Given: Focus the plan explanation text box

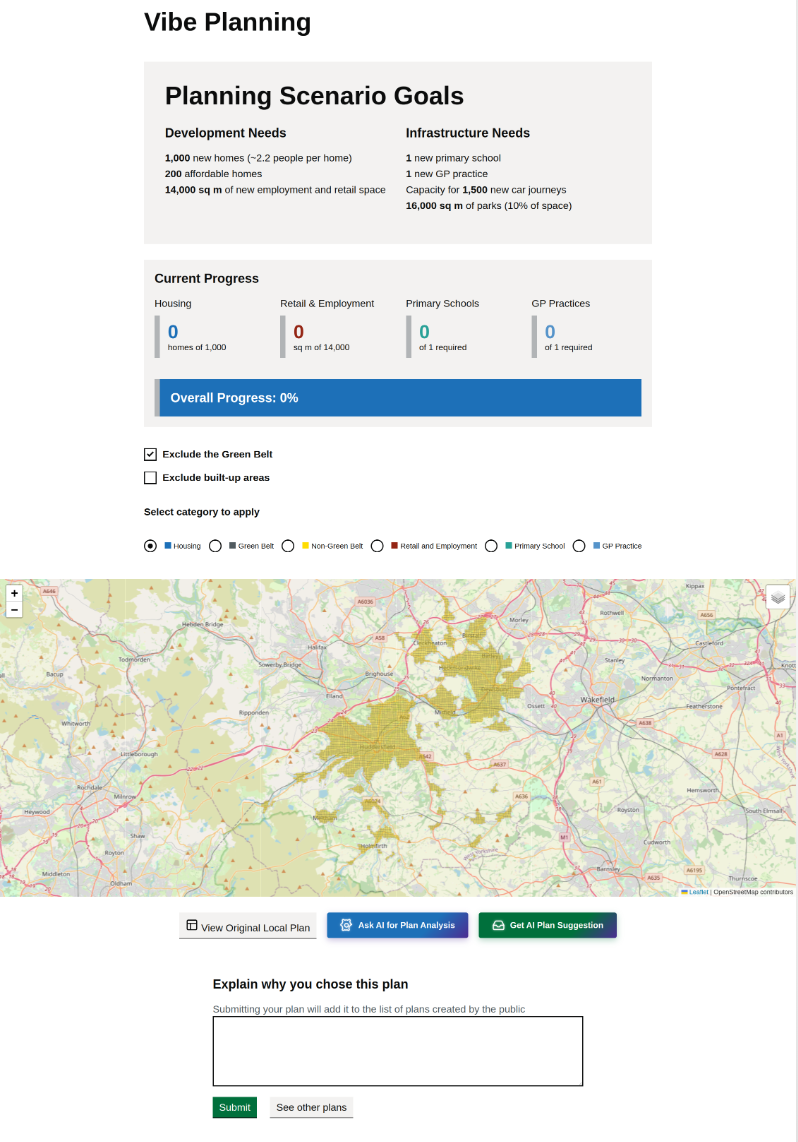Looking at the screenshot, I should [397, 1050].
